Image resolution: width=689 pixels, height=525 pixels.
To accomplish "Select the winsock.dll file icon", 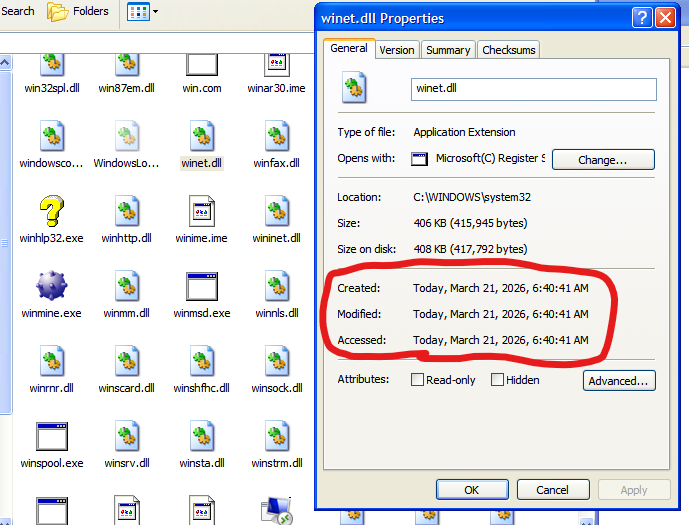I will coord(277,362).
